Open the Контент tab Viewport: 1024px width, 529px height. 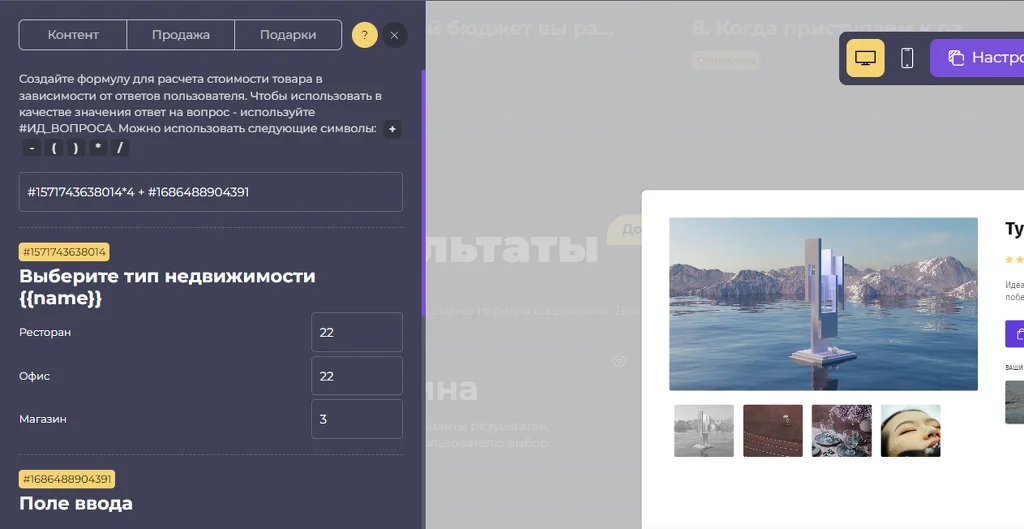click(73, 35)
